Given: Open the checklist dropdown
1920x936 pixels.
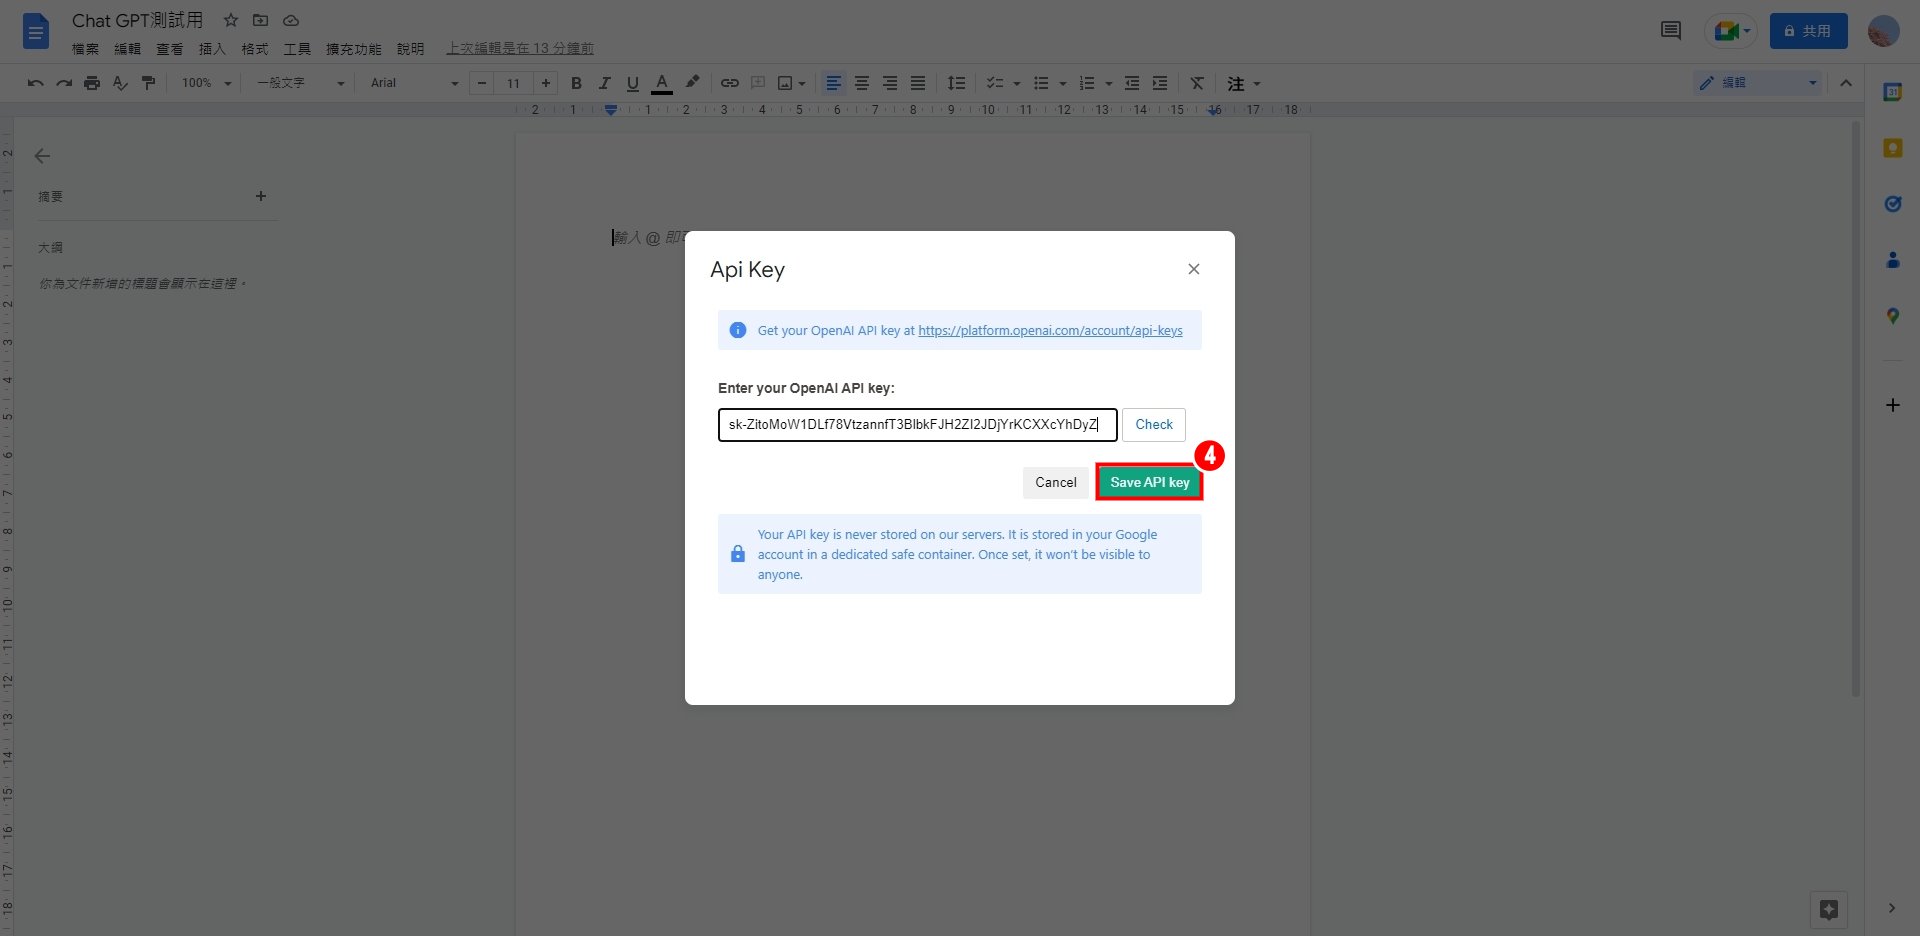Looking at the screenshot, I should pyautogui.click(x=1002, y=83).
